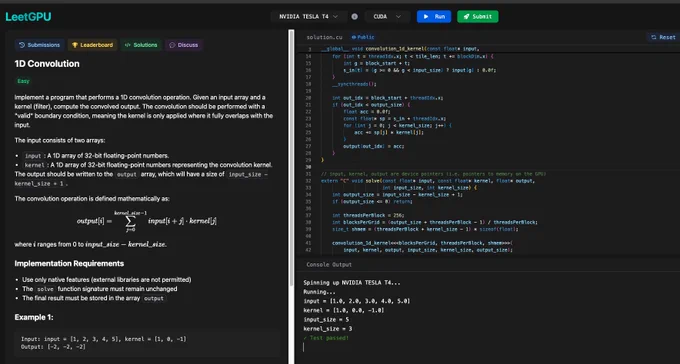Select the solution.cu file tab
The image size is (680, 364).
point(324,37)
